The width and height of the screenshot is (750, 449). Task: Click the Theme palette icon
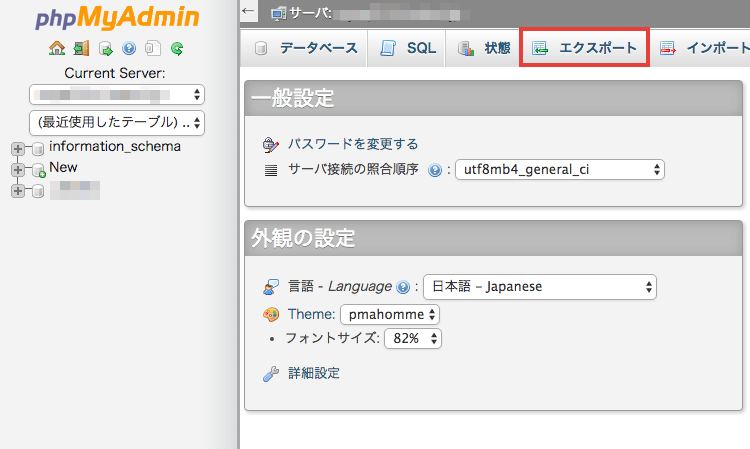tap(271, 315)
